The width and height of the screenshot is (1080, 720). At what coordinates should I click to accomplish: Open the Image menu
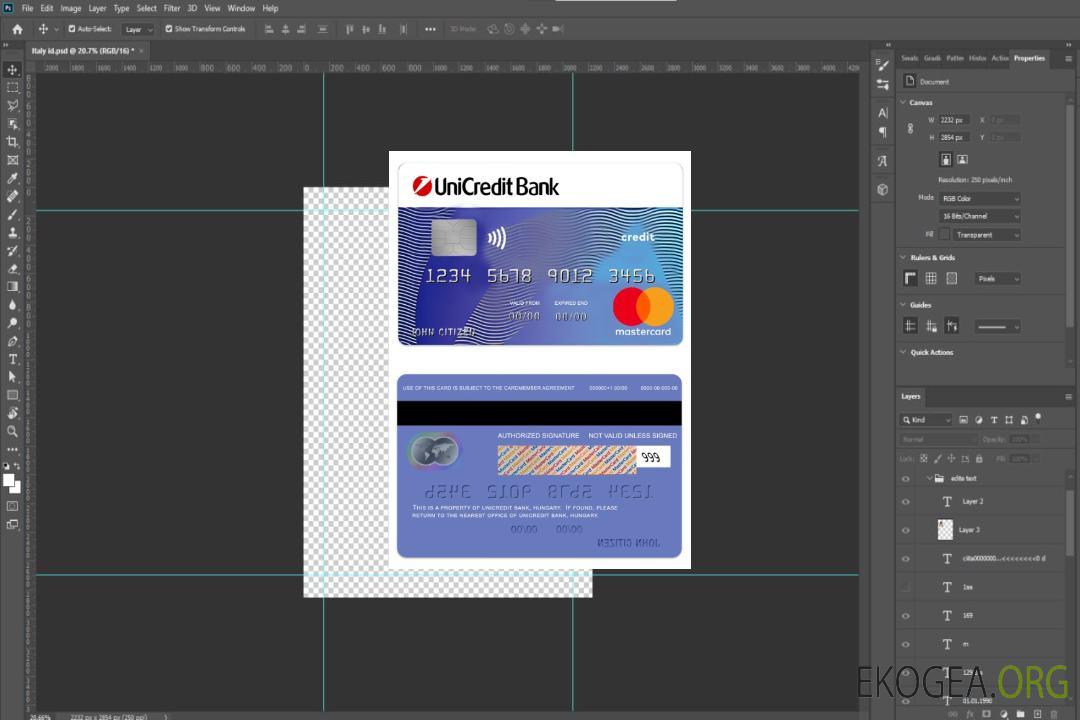tap(71, 8)
